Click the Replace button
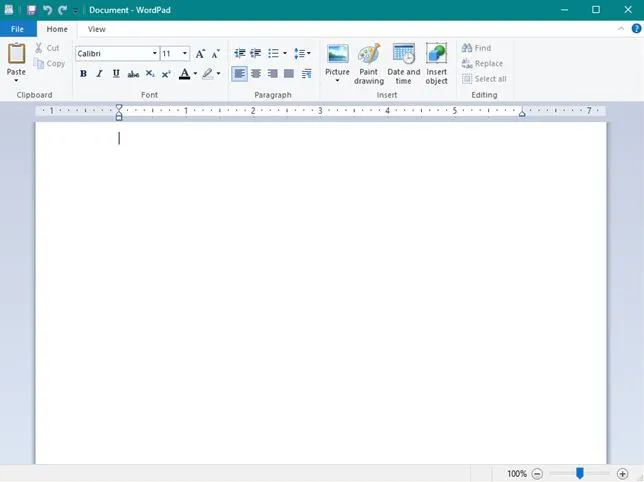 (481, 63)
